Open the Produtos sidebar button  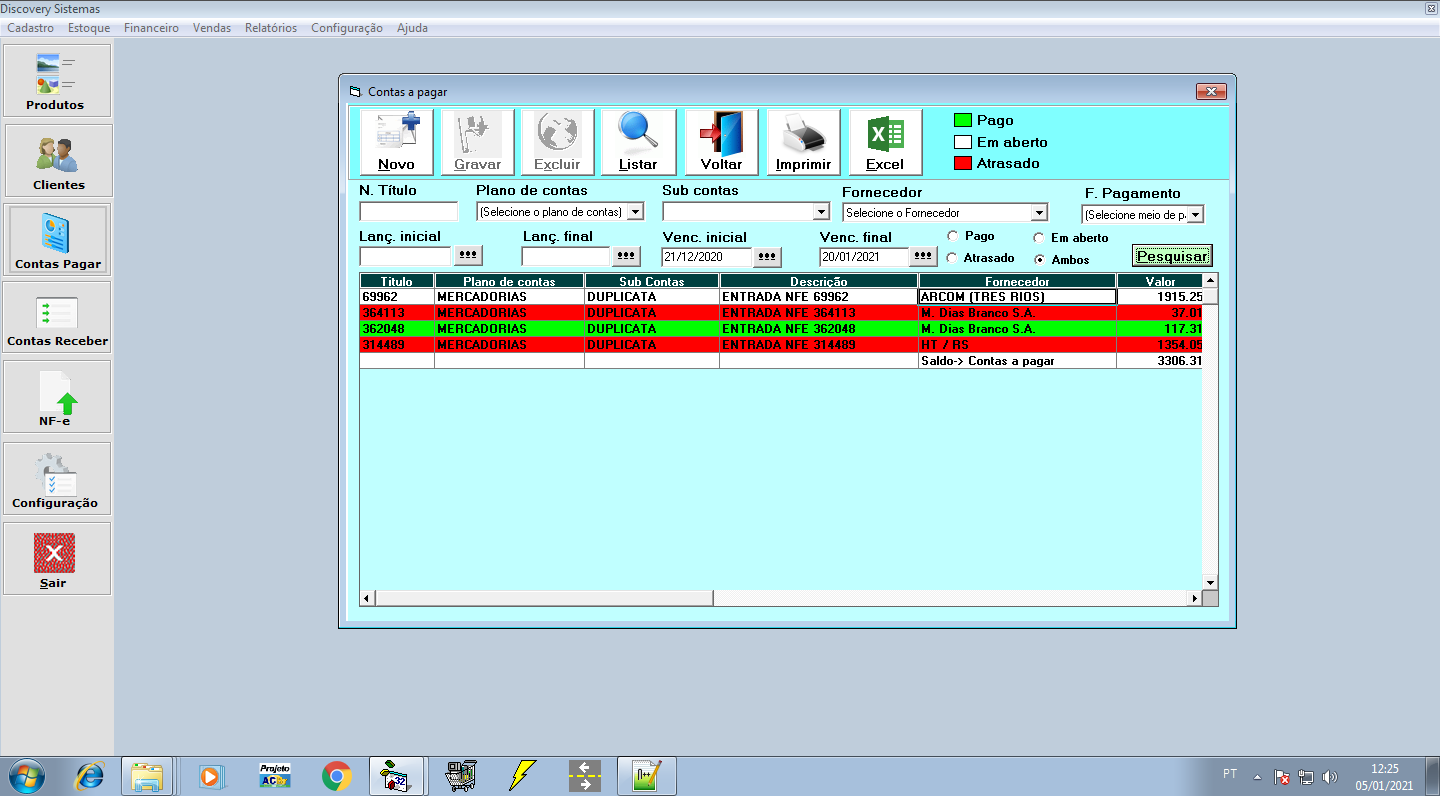point(55,80)
